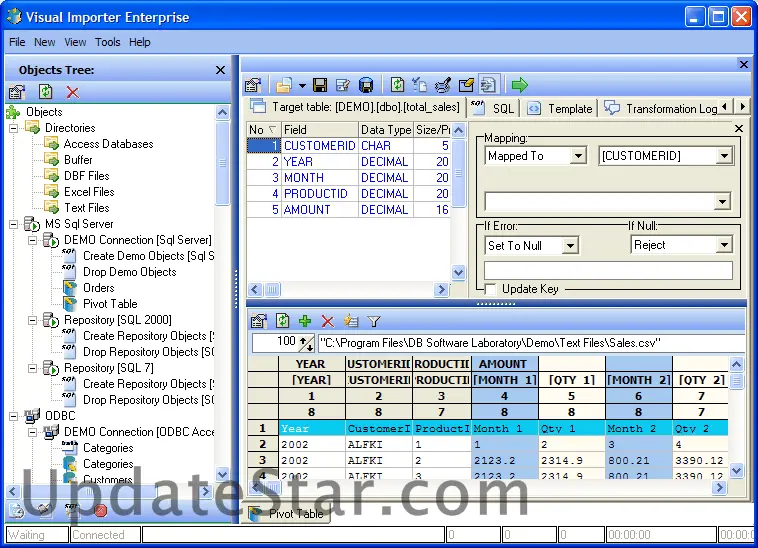Collapse the Directories tree node
Screen dimensions: 758x548
(x=14, y=128)
